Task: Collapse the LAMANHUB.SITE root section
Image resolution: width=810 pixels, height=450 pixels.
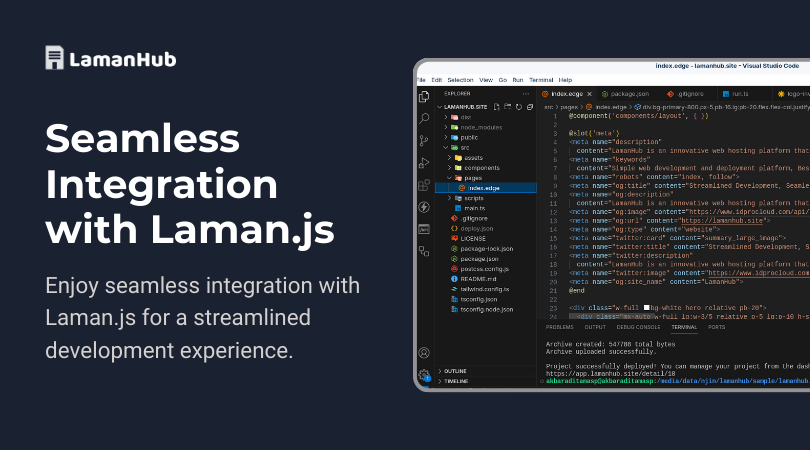Action: point(440,107)
